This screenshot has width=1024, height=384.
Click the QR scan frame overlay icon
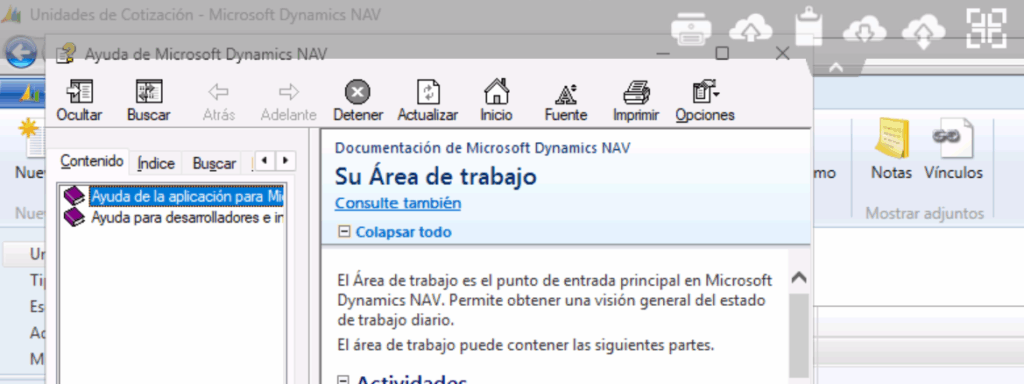pyautogui.click(x=985, y=27)
